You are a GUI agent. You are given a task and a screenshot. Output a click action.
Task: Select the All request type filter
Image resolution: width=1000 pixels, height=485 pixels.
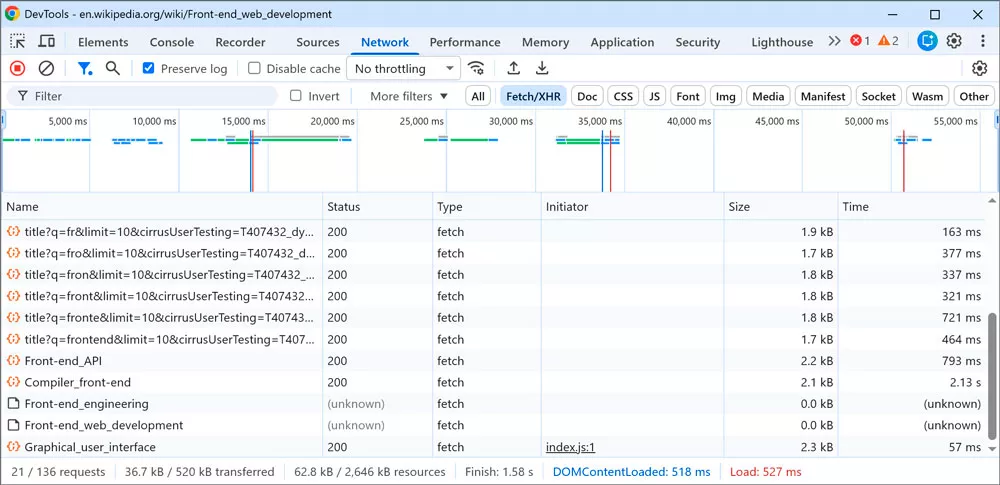click(x=478, y=96)
